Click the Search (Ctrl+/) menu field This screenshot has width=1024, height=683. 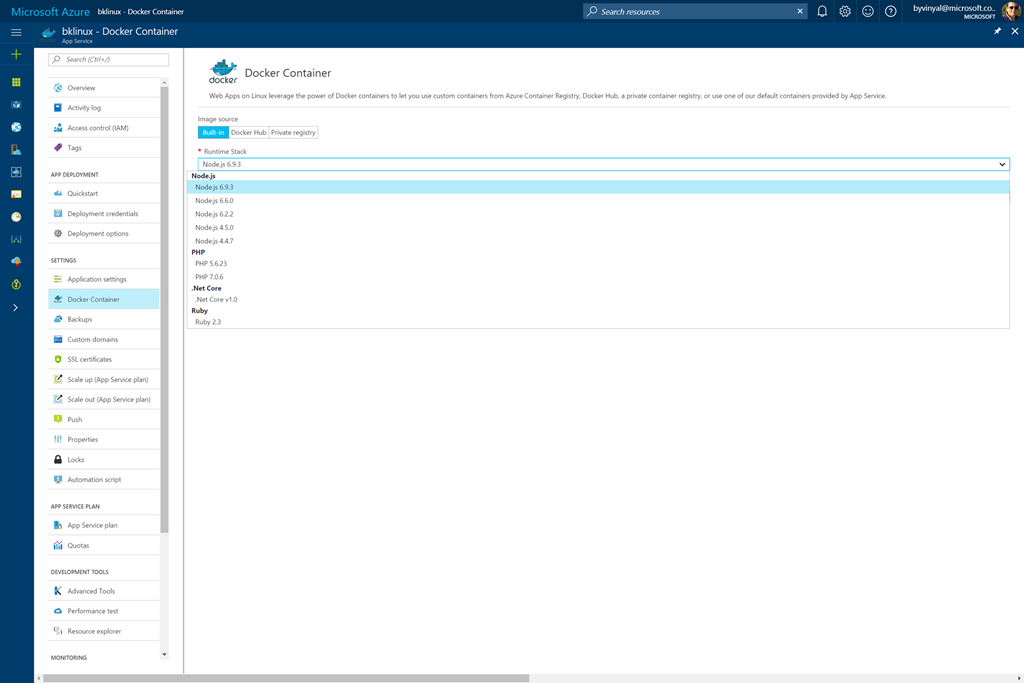tap(109, 60)
